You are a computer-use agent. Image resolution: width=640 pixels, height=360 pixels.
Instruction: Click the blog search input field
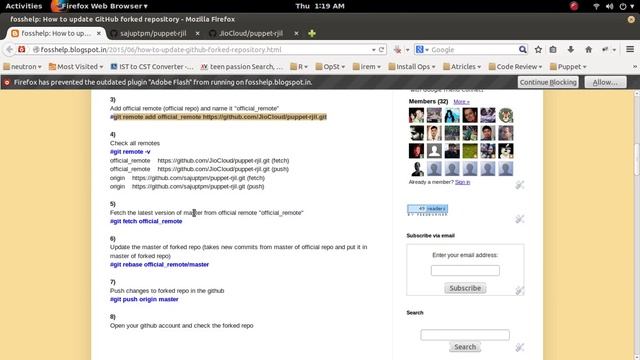(x=465, y=335)
